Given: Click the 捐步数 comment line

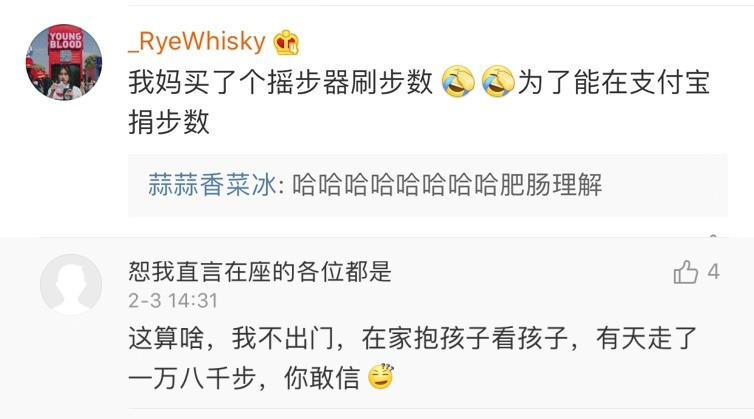Looking at the screenshot, I should [x=169, y=122].
